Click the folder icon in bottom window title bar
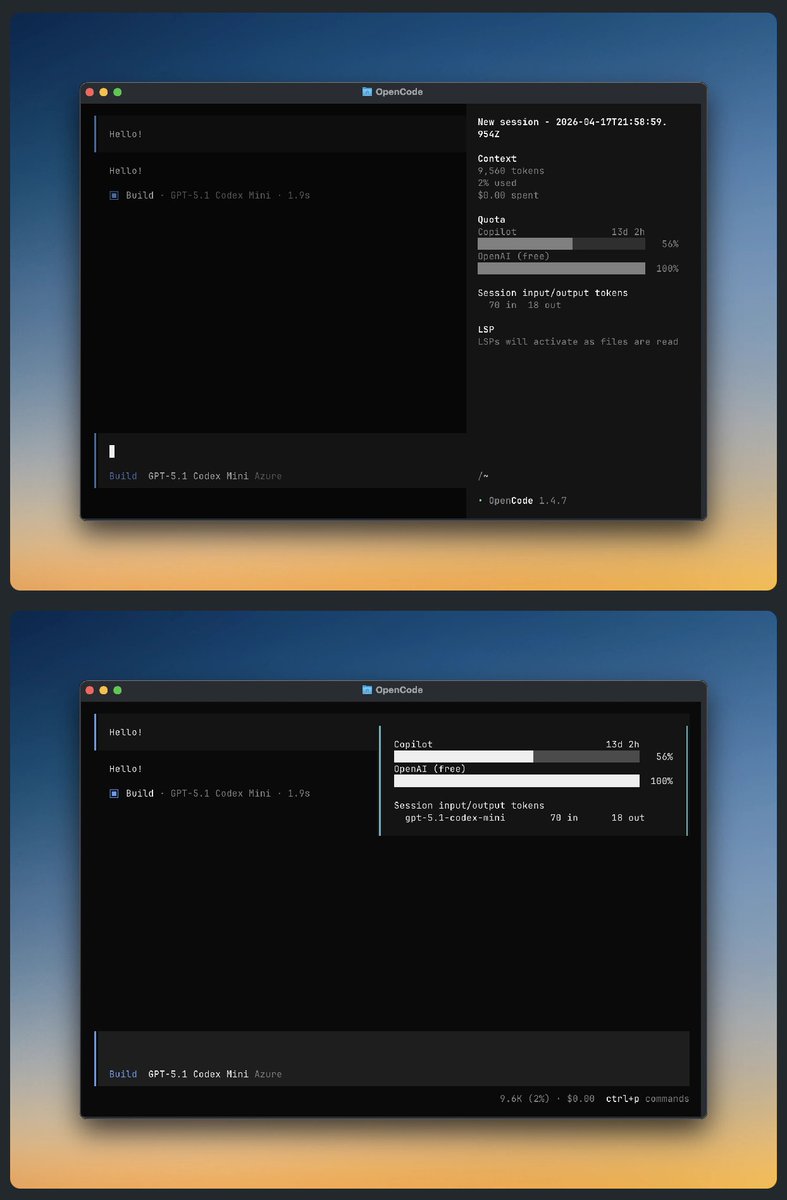The height and width of the screenshot is (1200, 787). pyautogui.click(x=367, y=690)
